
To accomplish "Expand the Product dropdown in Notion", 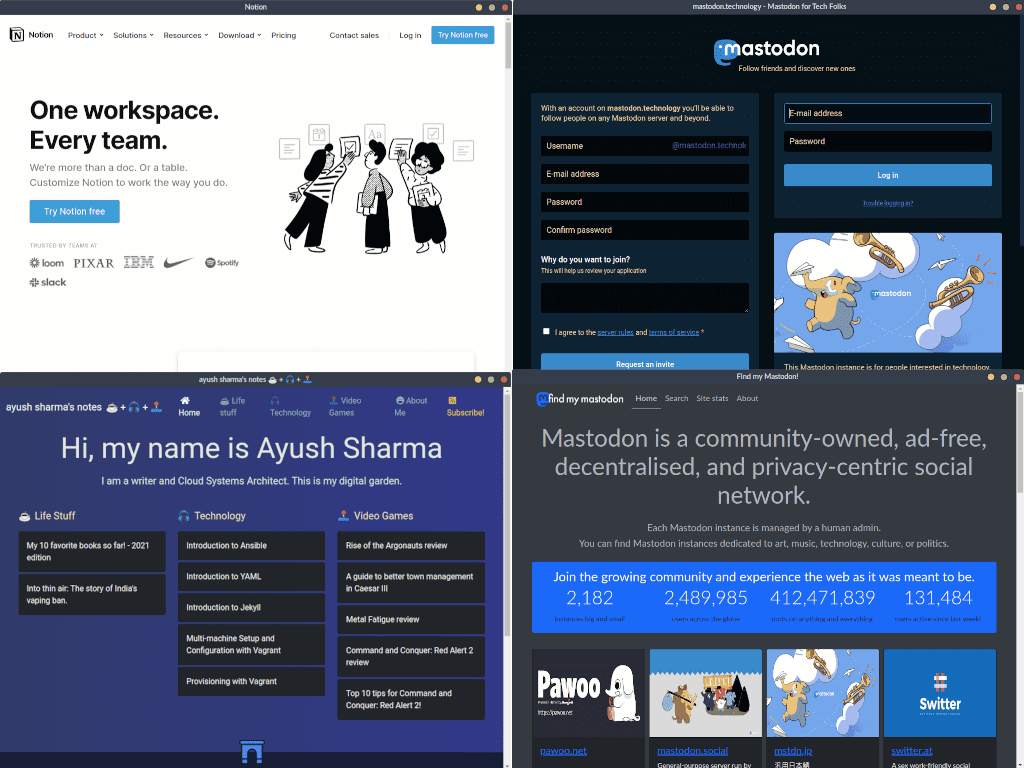I will click(86, 35).
